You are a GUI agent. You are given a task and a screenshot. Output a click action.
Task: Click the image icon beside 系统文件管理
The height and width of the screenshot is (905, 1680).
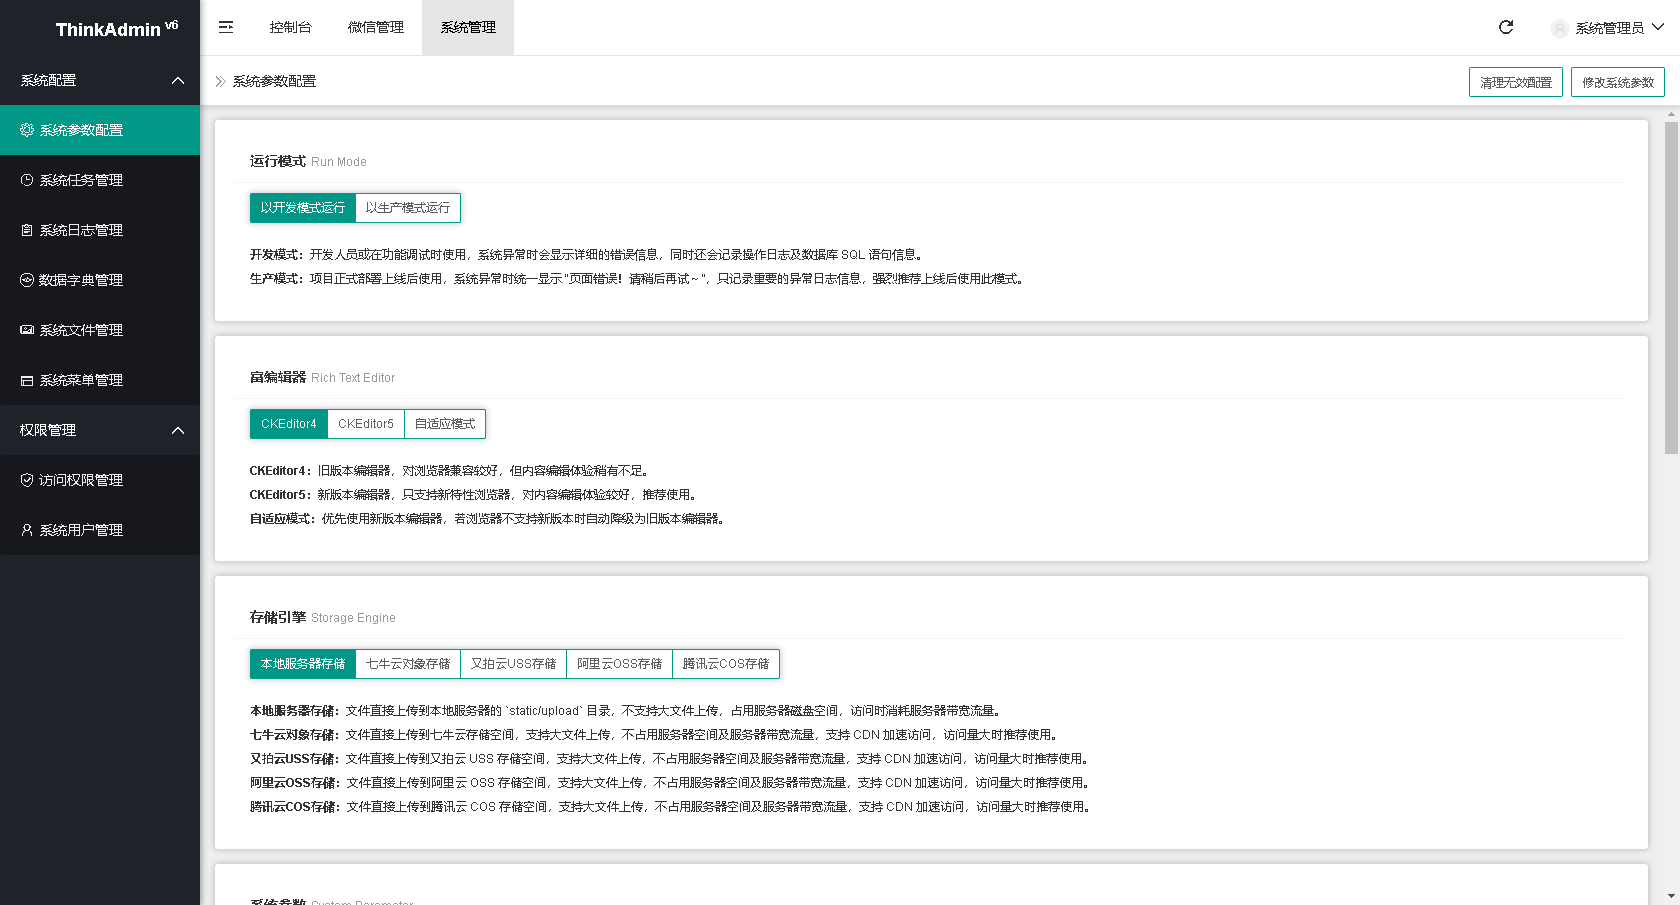pyautogui.click(x=27, y=330)
